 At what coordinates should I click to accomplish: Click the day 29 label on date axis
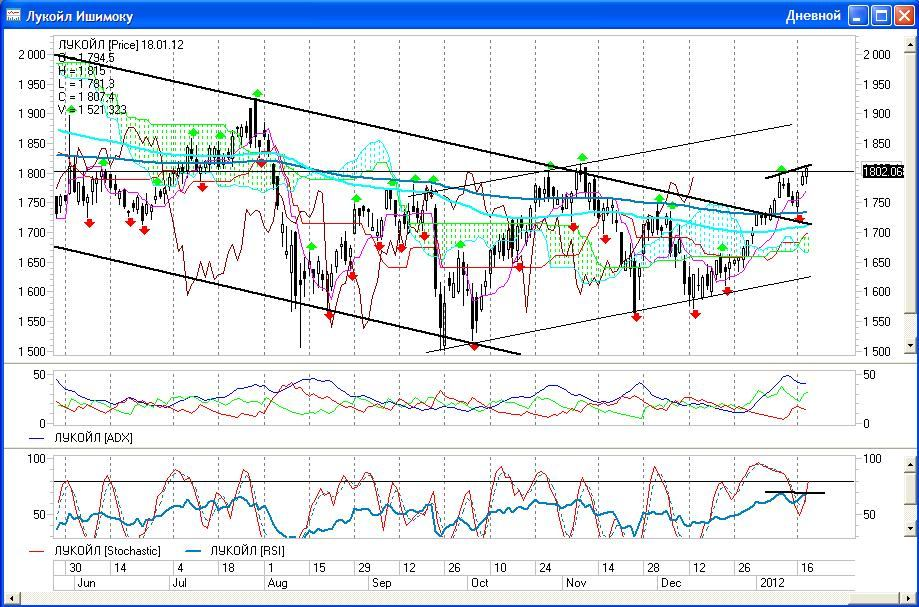364,568
